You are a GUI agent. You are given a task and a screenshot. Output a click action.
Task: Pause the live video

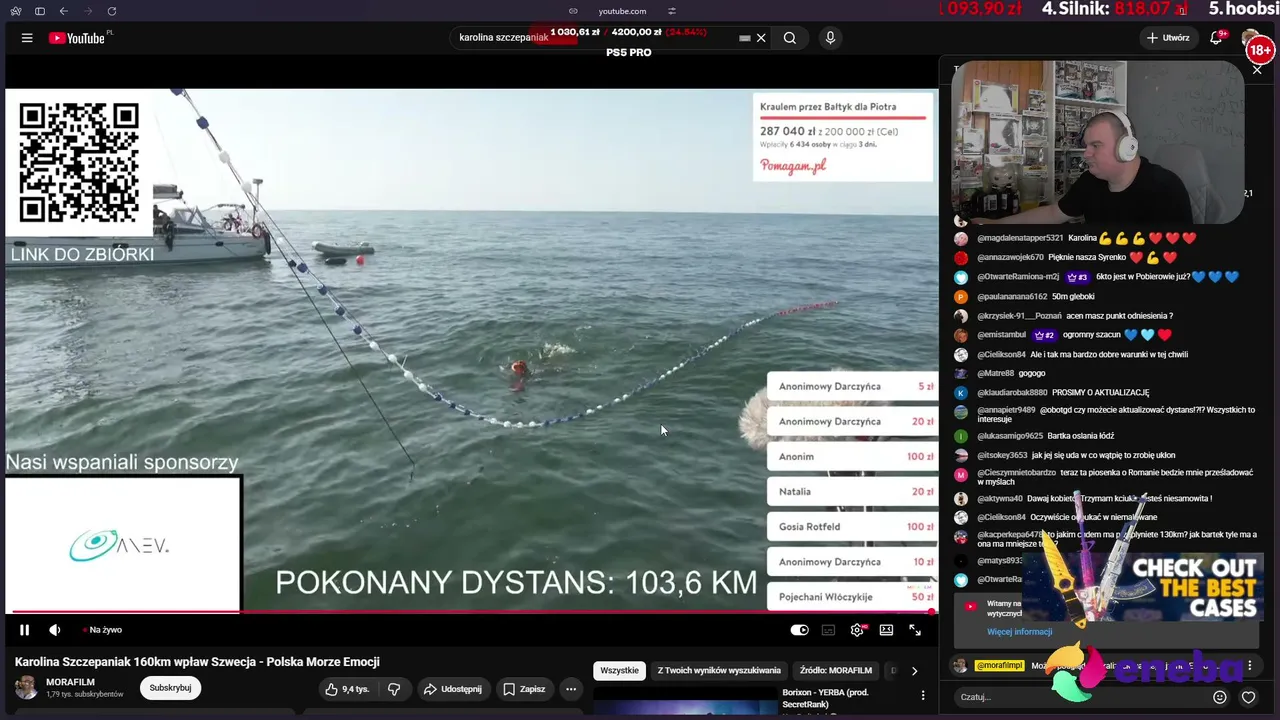[x=24, y=630]
